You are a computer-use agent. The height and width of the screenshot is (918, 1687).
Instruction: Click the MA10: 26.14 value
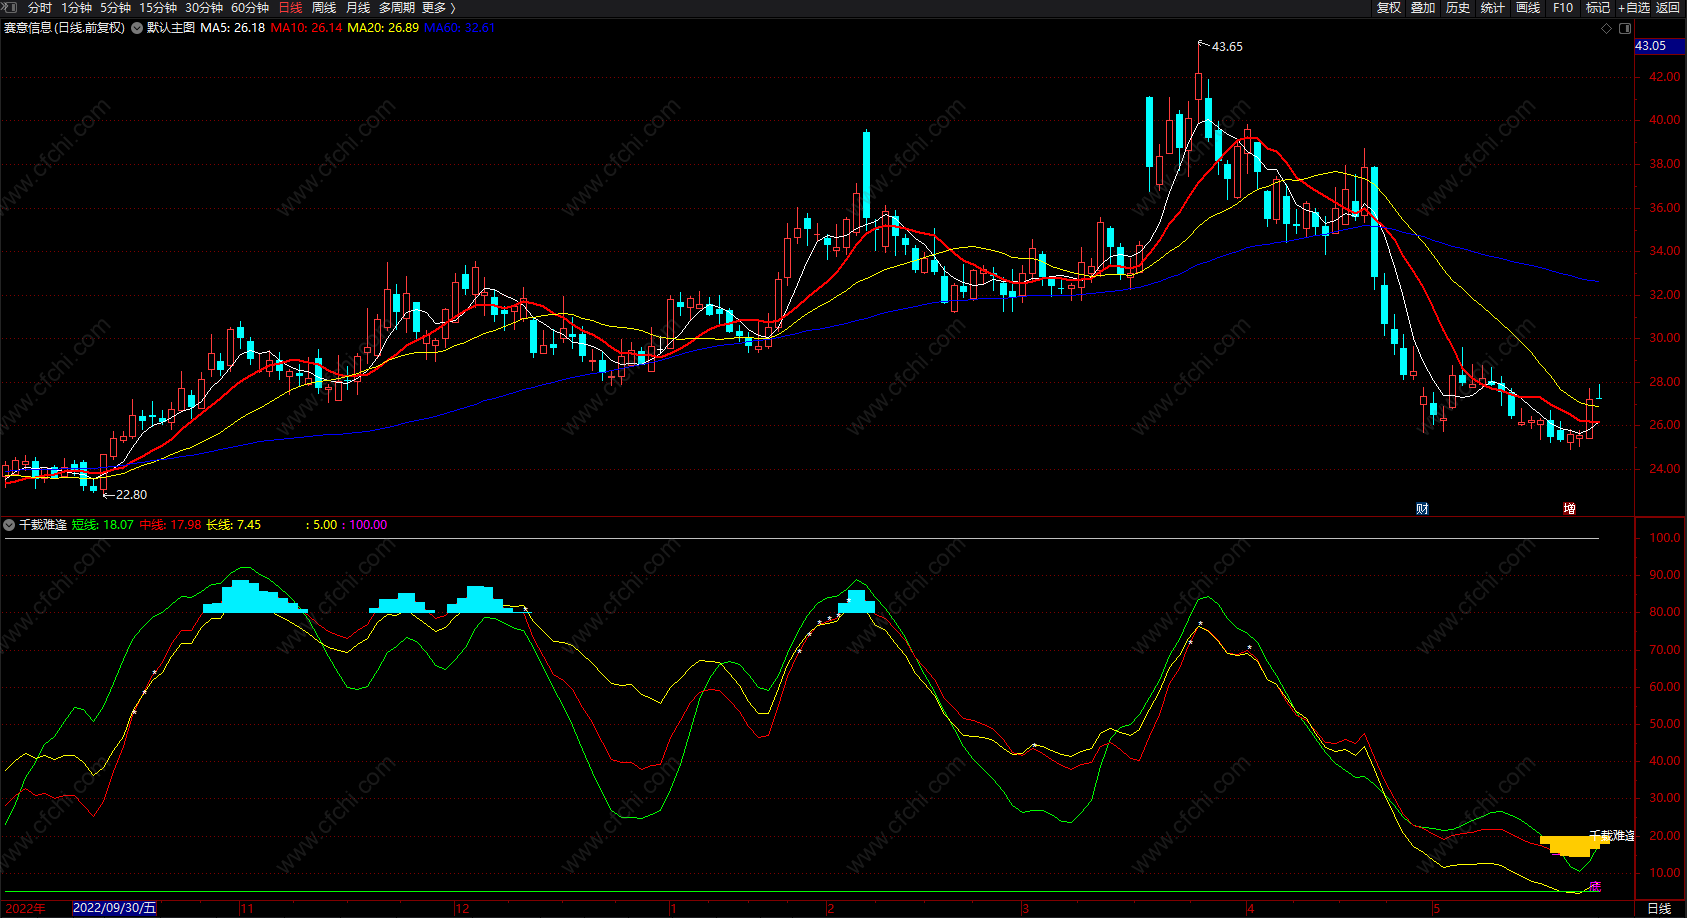[307, 28]
